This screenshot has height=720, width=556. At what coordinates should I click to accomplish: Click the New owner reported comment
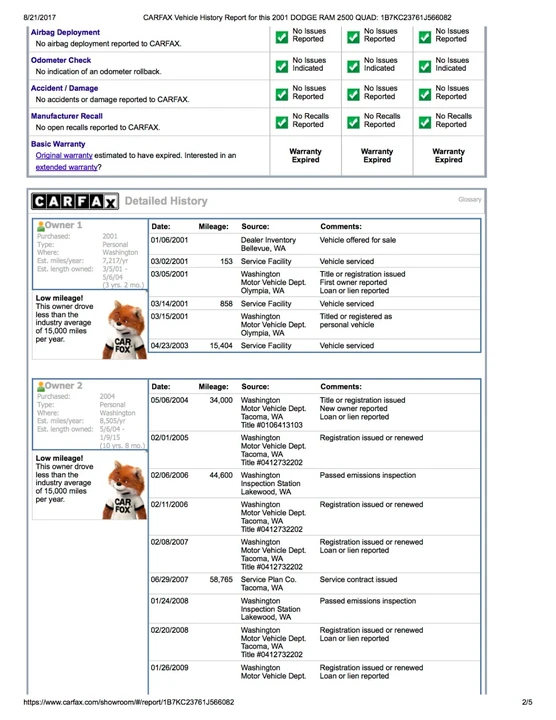point(354,409)
